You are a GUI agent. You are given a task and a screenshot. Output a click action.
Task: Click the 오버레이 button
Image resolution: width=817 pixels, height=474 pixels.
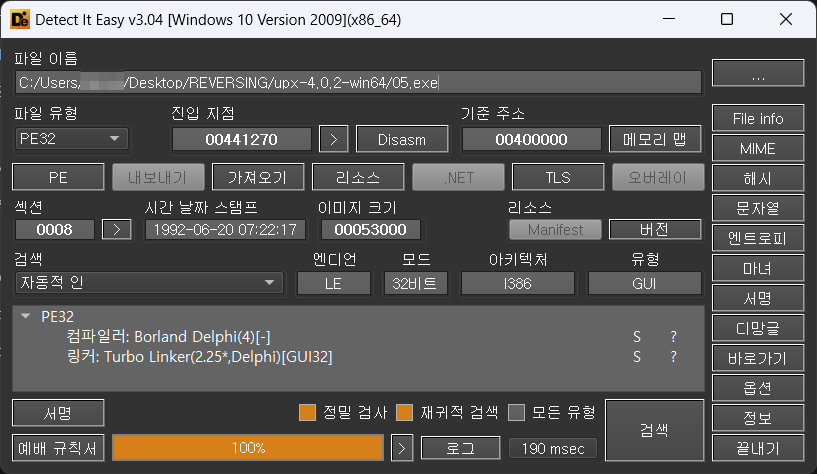click(658, 178)
